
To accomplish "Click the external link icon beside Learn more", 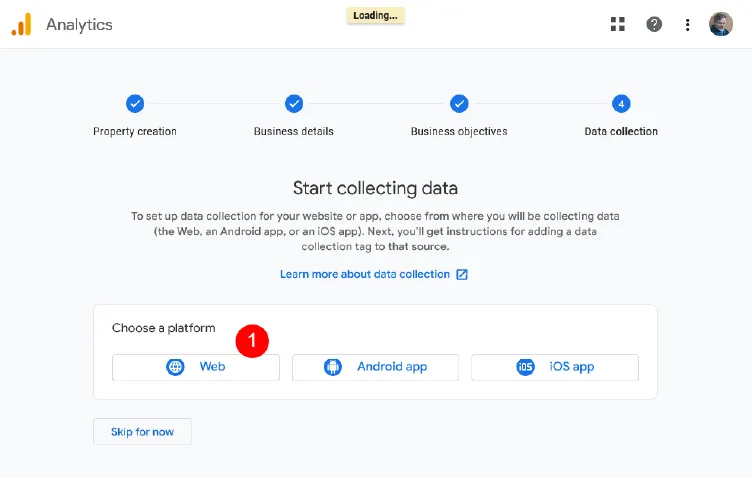I will (462, 274).
